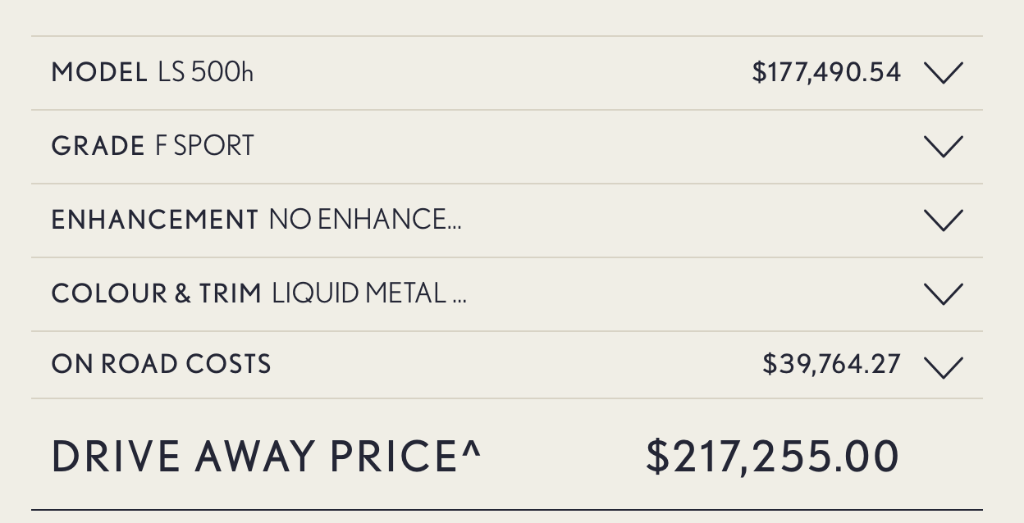
Task: Select the truncated NO ENHANCE... value
Action: [x=365, y=219]
